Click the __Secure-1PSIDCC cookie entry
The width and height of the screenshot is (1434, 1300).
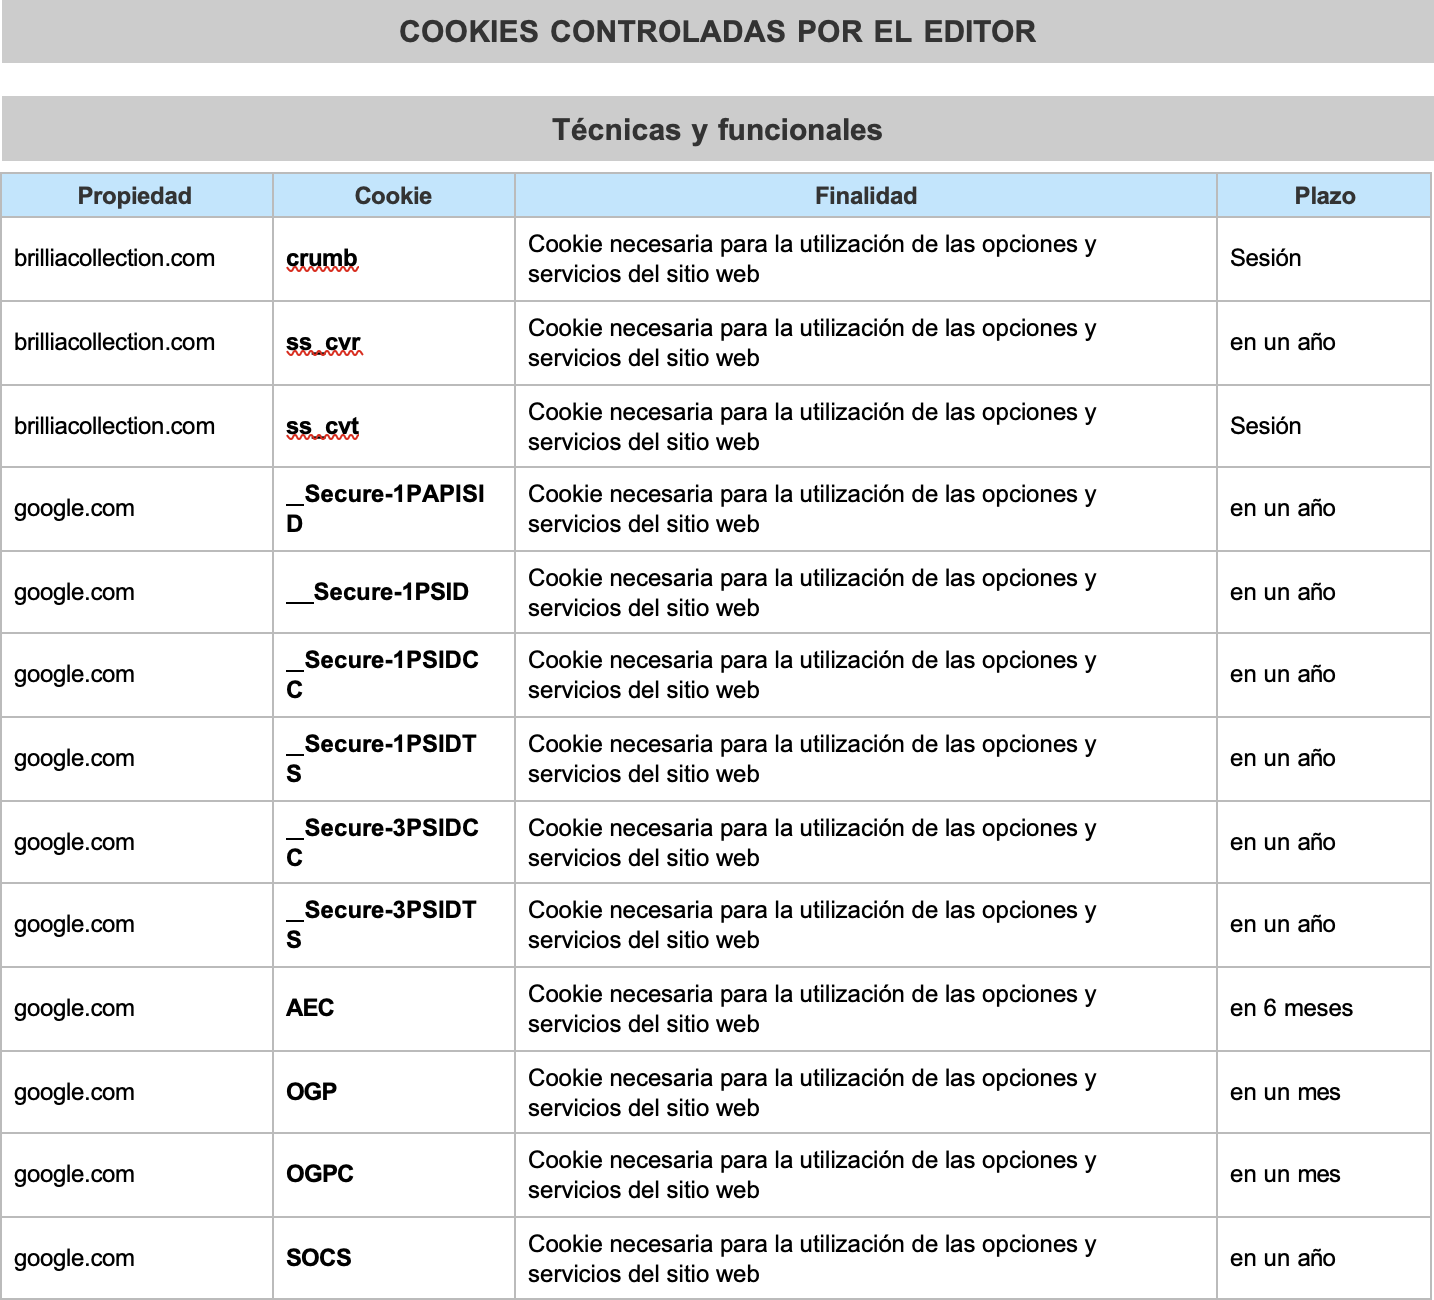382,674
